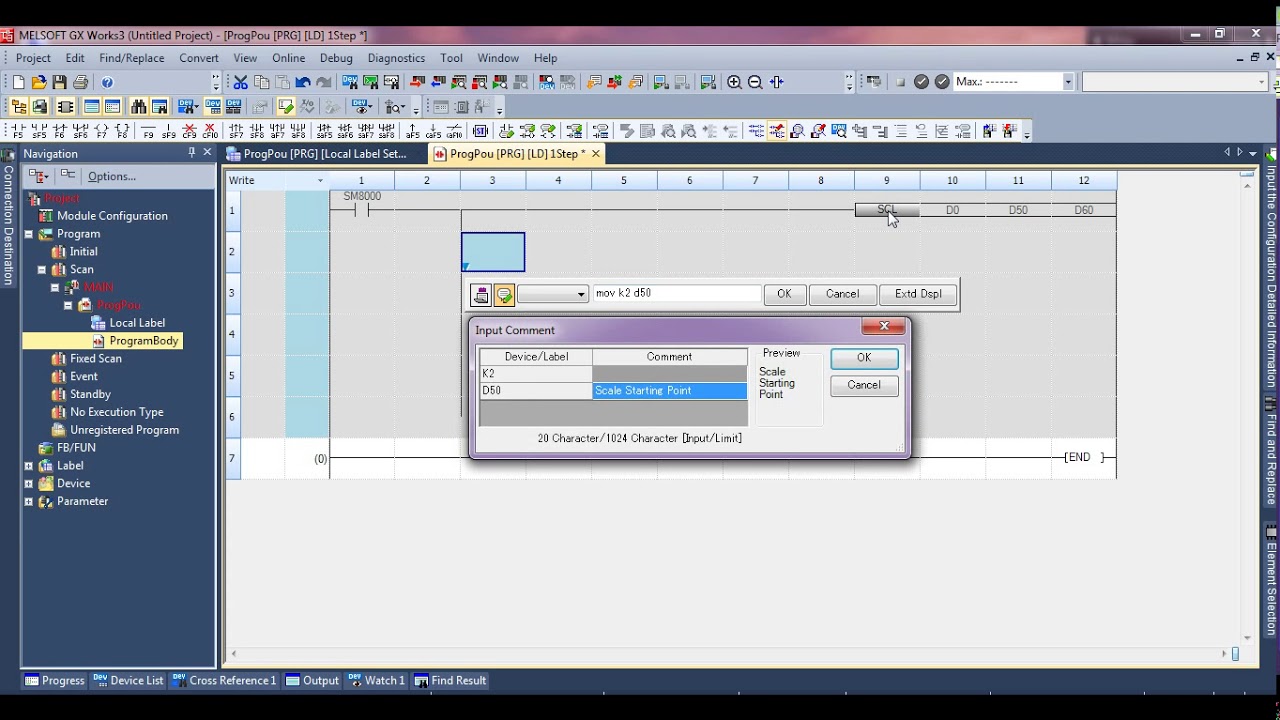Open the Diagnostics menu

click(x=396, y=58)
